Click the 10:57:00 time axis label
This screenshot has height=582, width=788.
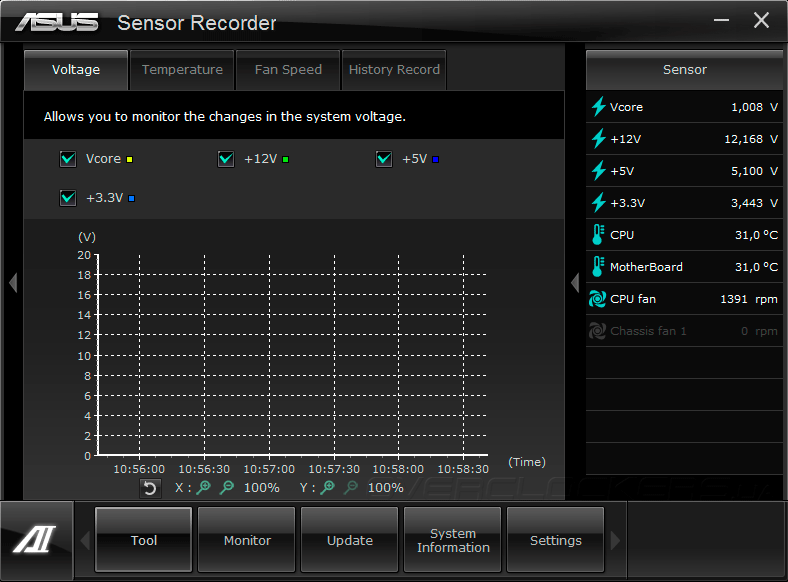(269, 469)
